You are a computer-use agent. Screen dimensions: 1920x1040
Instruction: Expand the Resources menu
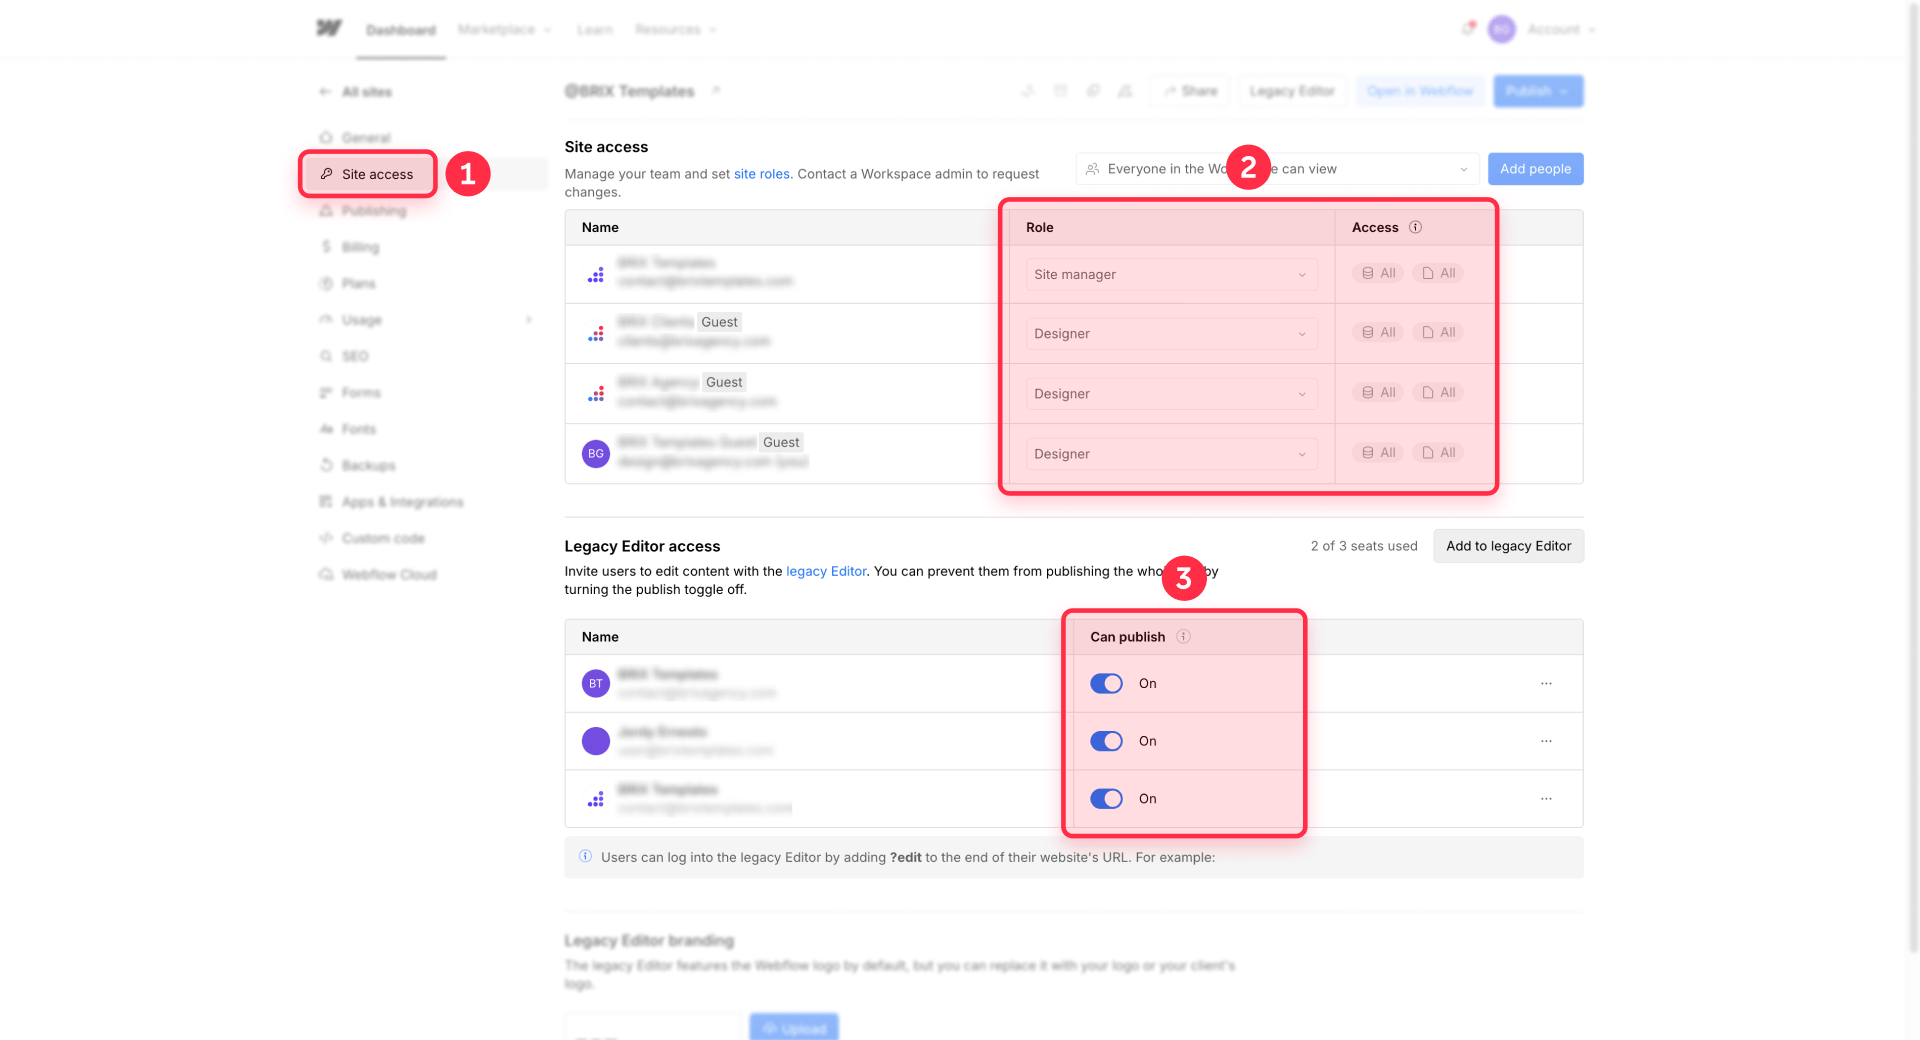(x=676, y=29)
